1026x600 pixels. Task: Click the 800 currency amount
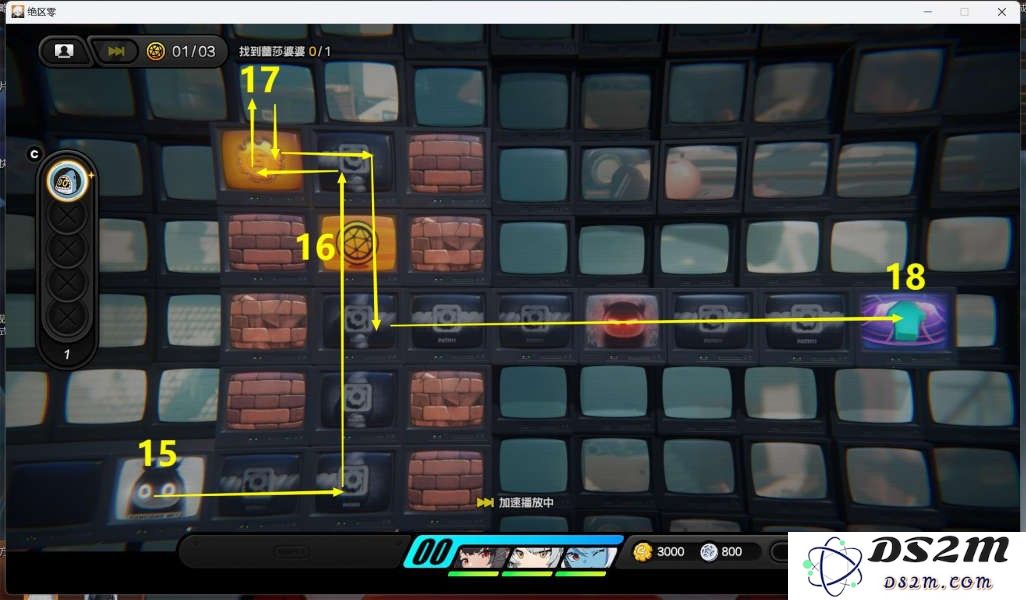click(x=732, y=552)
